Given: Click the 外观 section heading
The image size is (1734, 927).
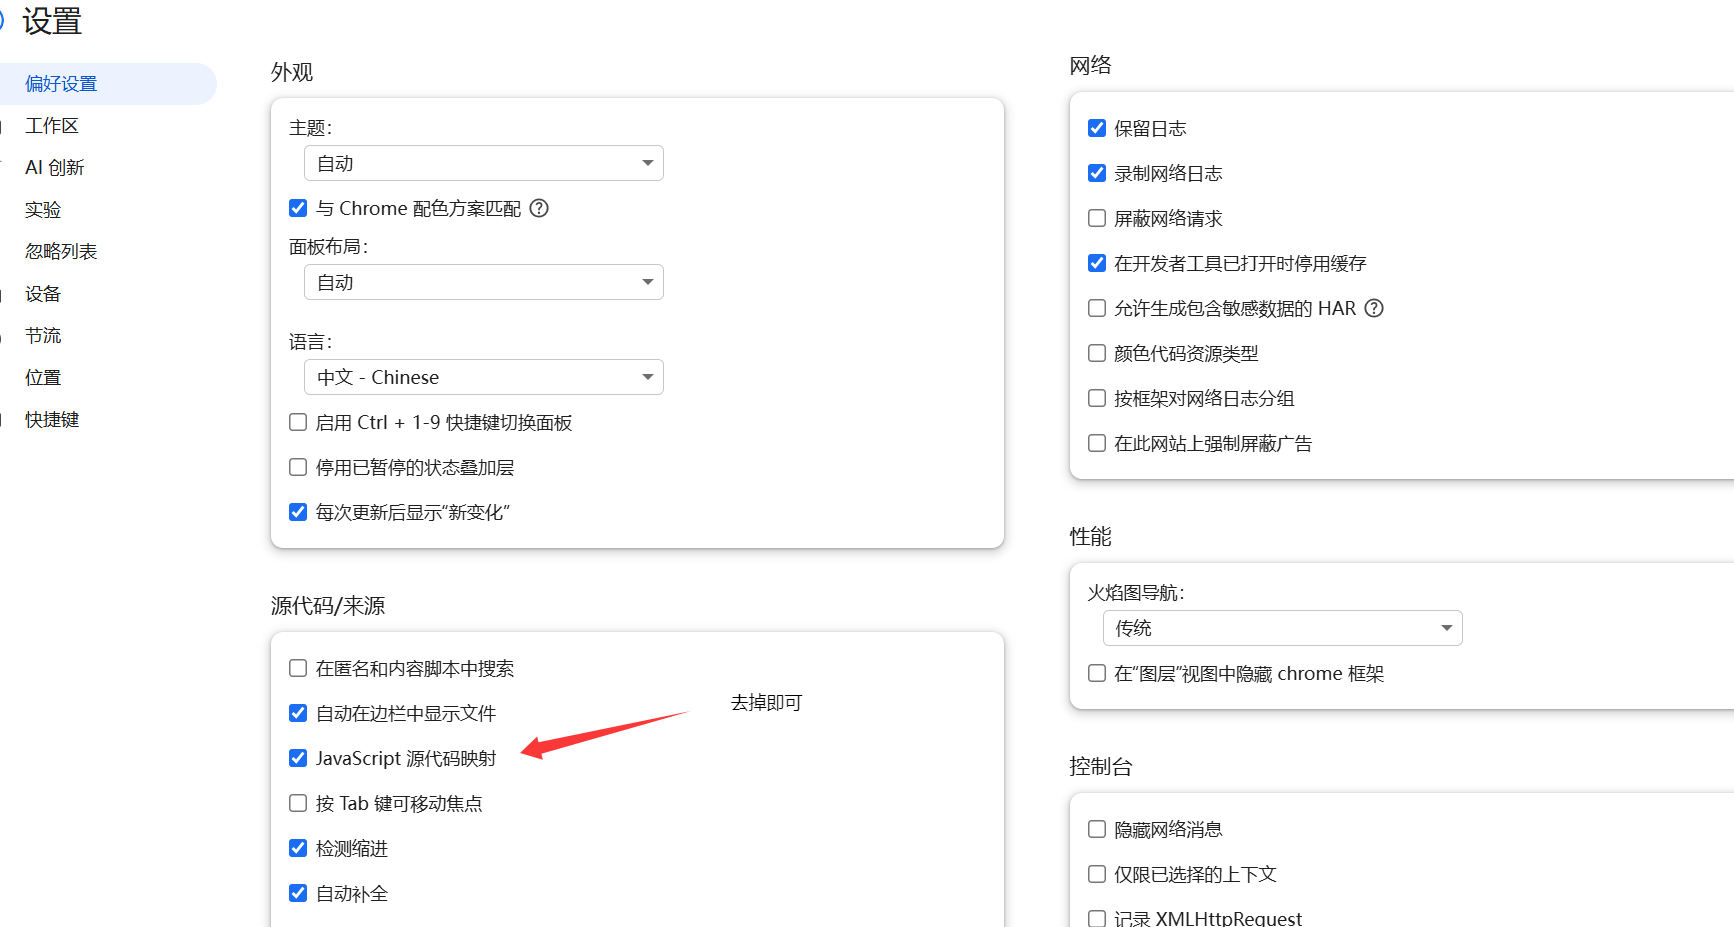Looking at the screenshot, I should (292, 72).
